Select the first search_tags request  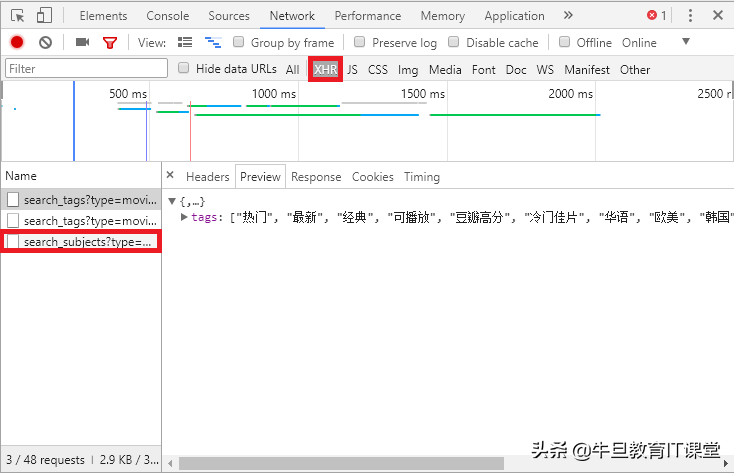[81, 200]
